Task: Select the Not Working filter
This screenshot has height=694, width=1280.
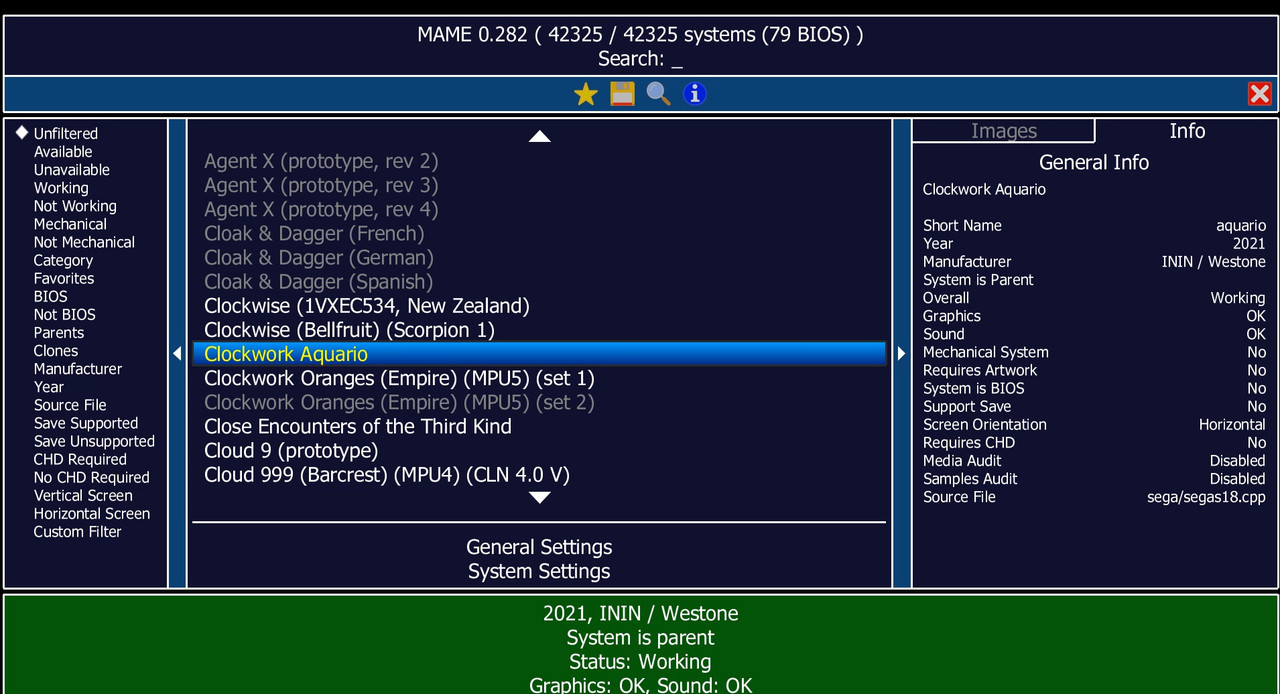Action: [75, 206]
